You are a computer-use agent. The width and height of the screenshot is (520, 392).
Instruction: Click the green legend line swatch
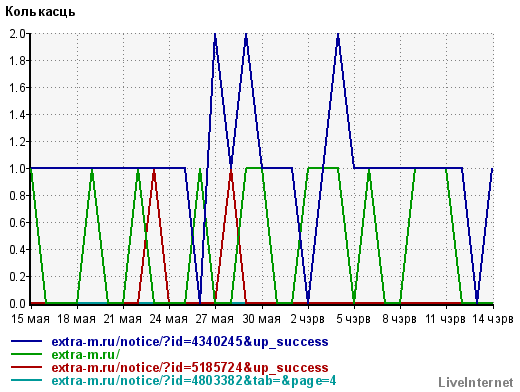click(x=27, y=354)
